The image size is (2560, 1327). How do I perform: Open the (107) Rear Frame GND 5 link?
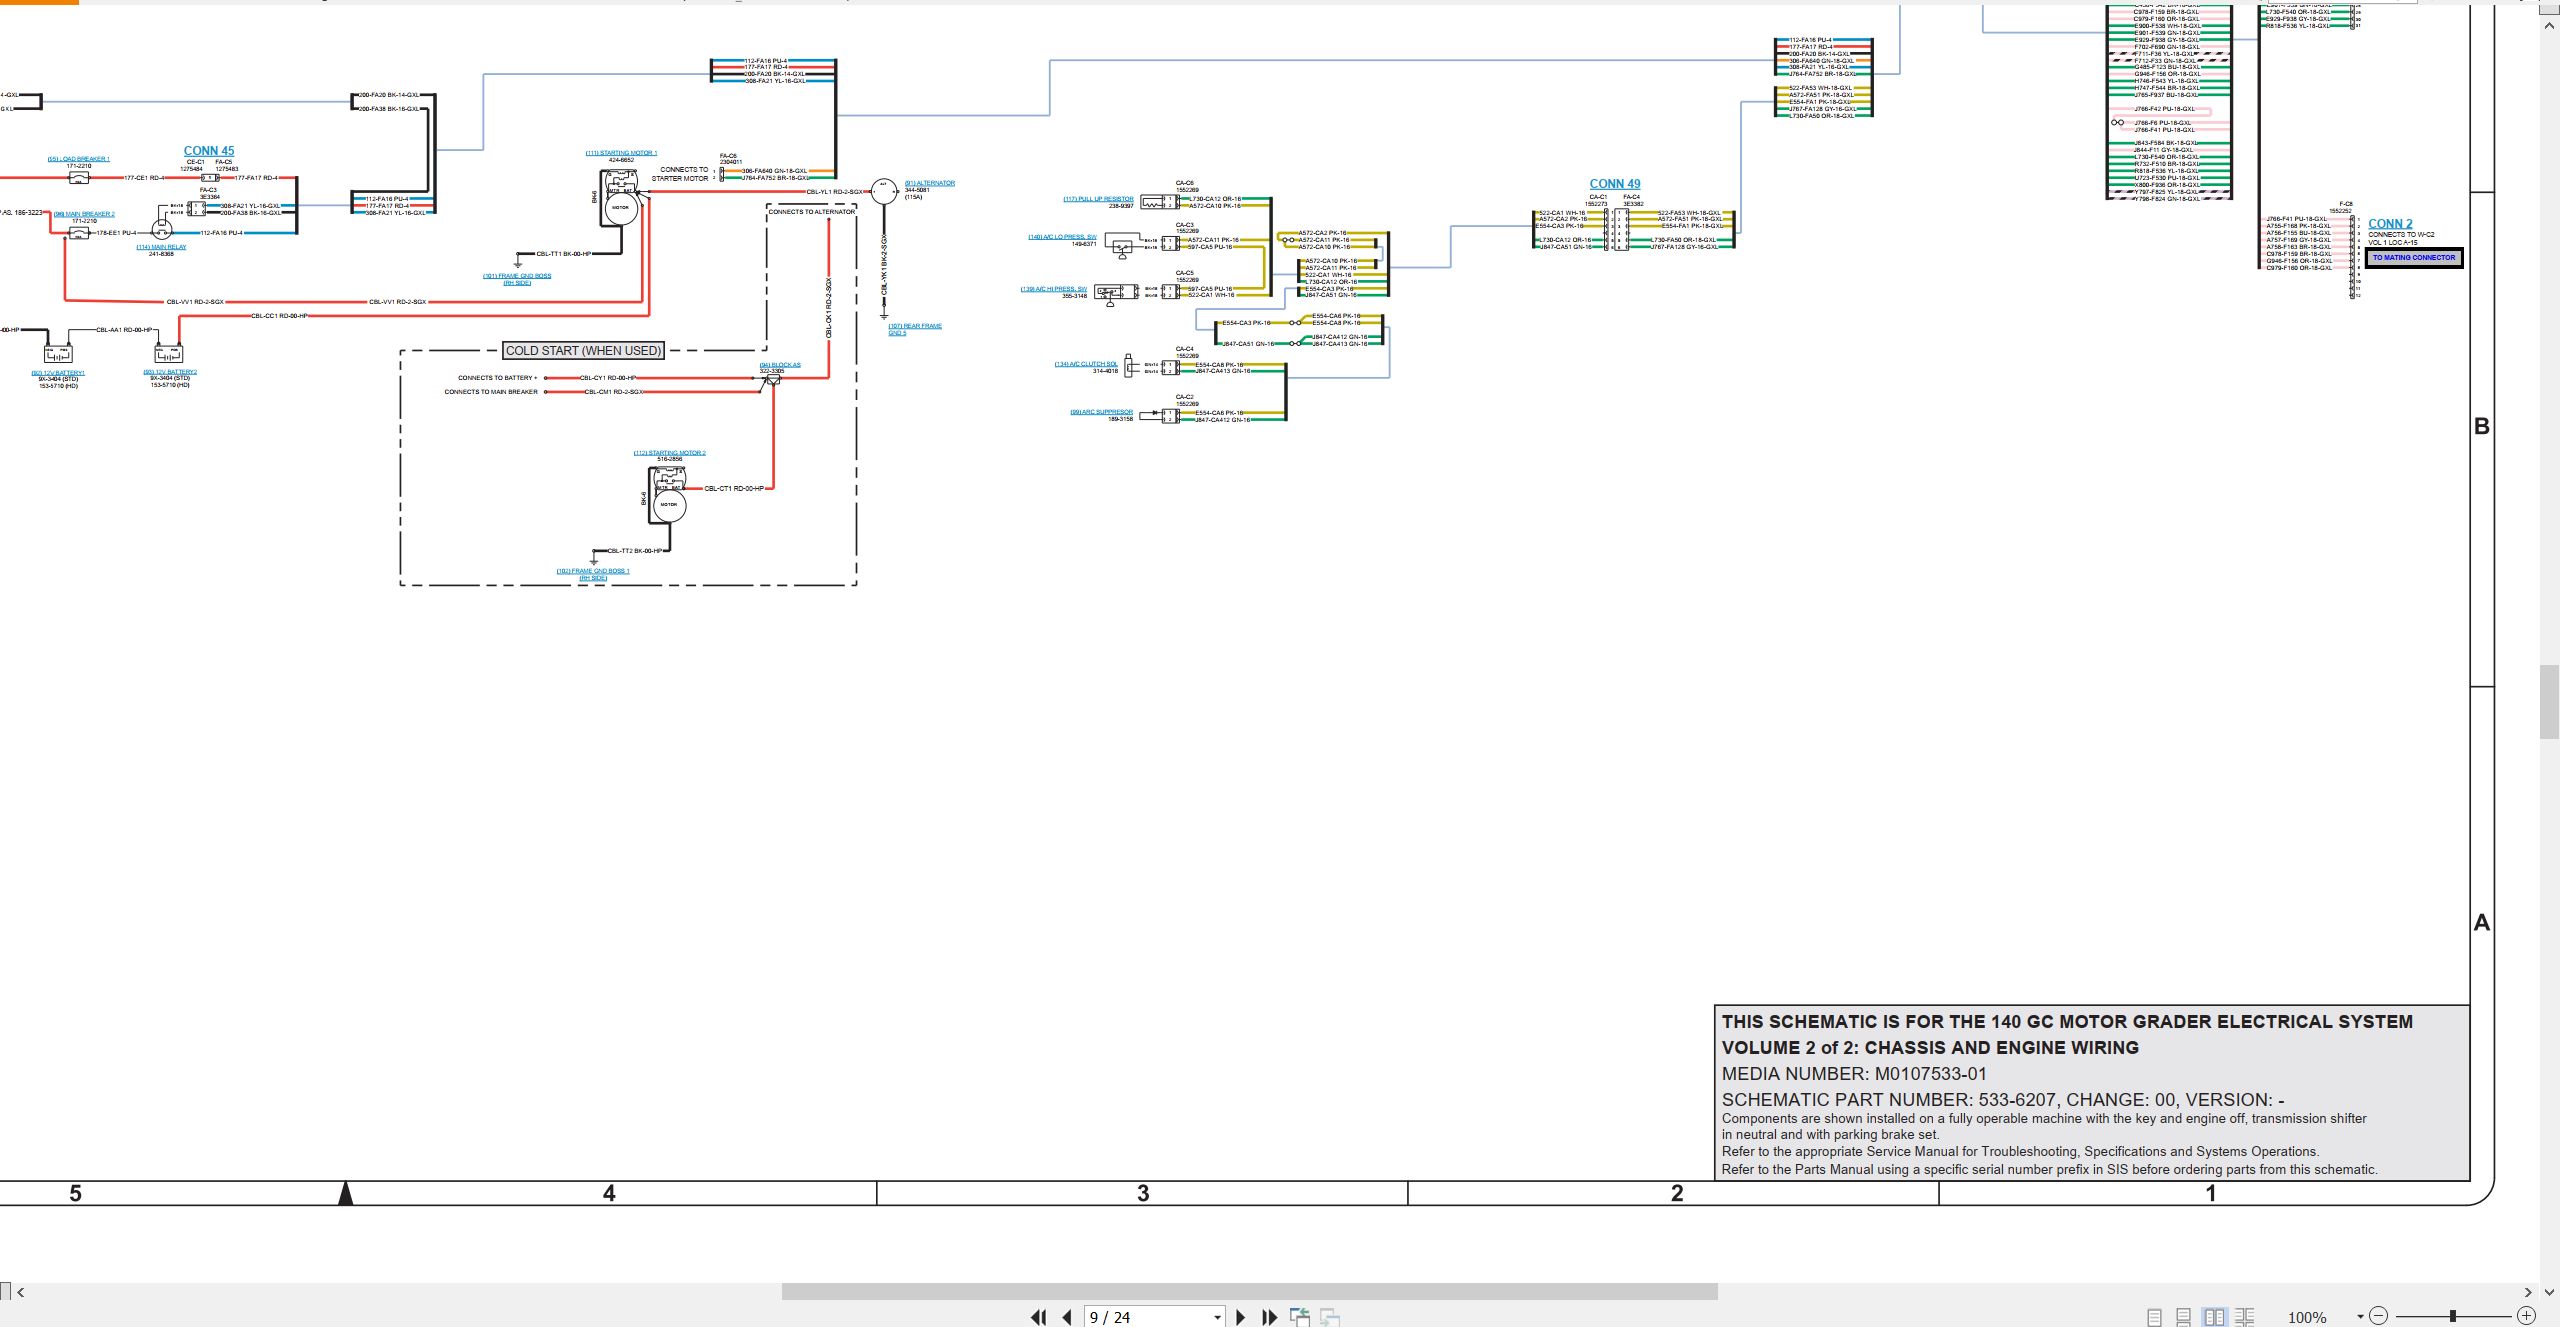[x=915, y=329]
